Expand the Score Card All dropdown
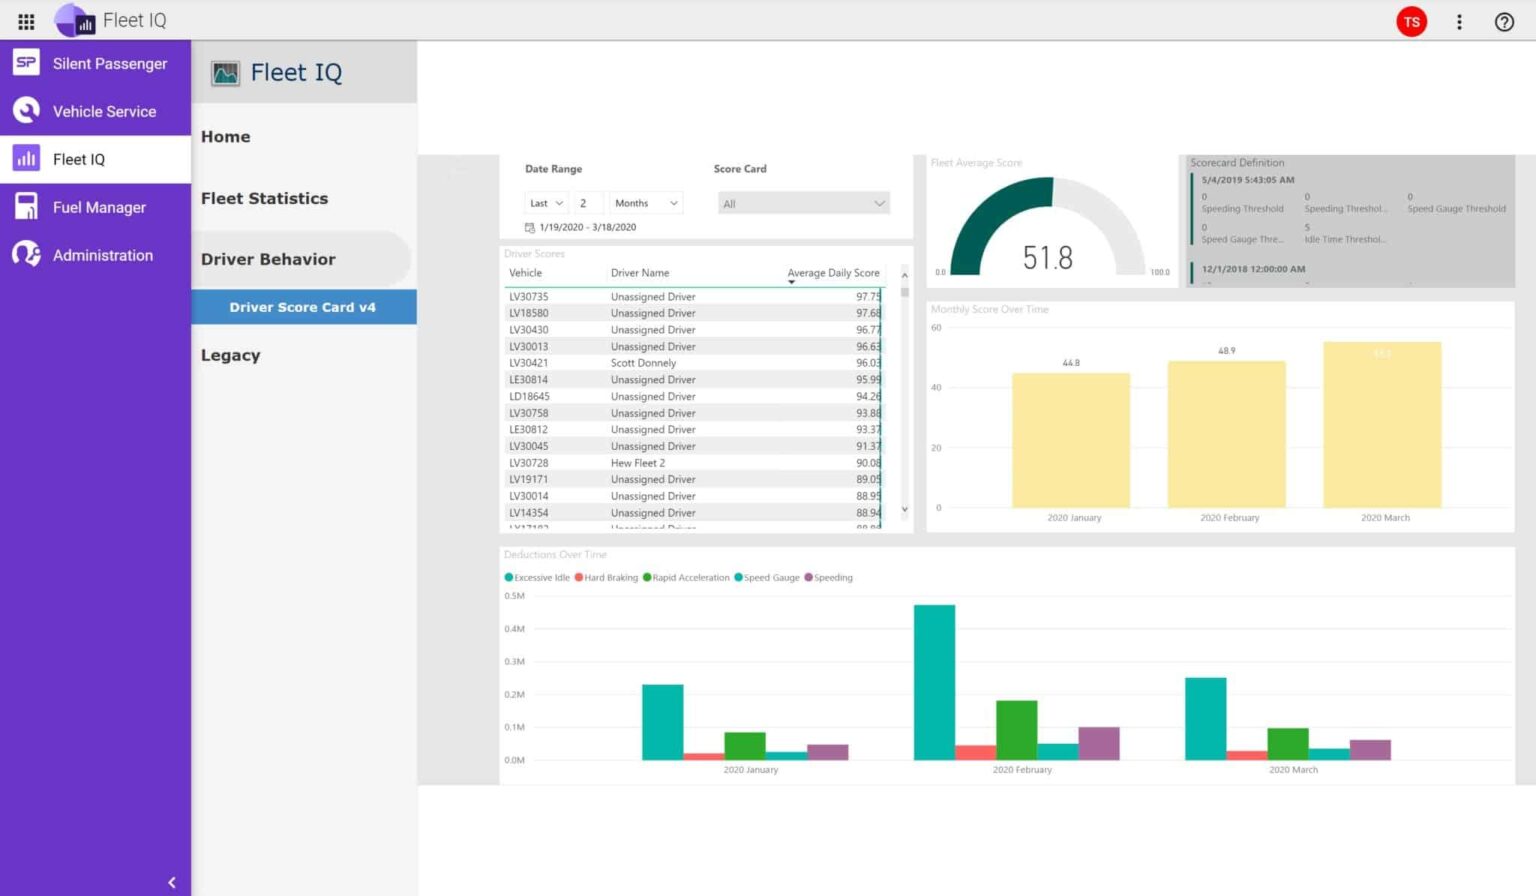This screenshot has width=1536, height=896. pos(803,204)
